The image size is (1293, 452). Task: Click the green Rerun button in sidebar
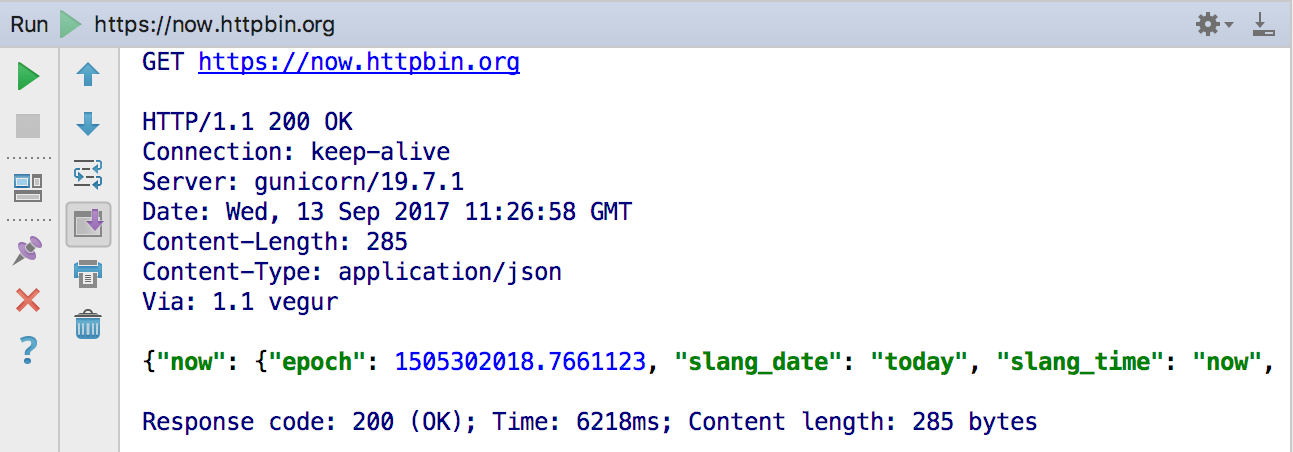click(28, 76)
